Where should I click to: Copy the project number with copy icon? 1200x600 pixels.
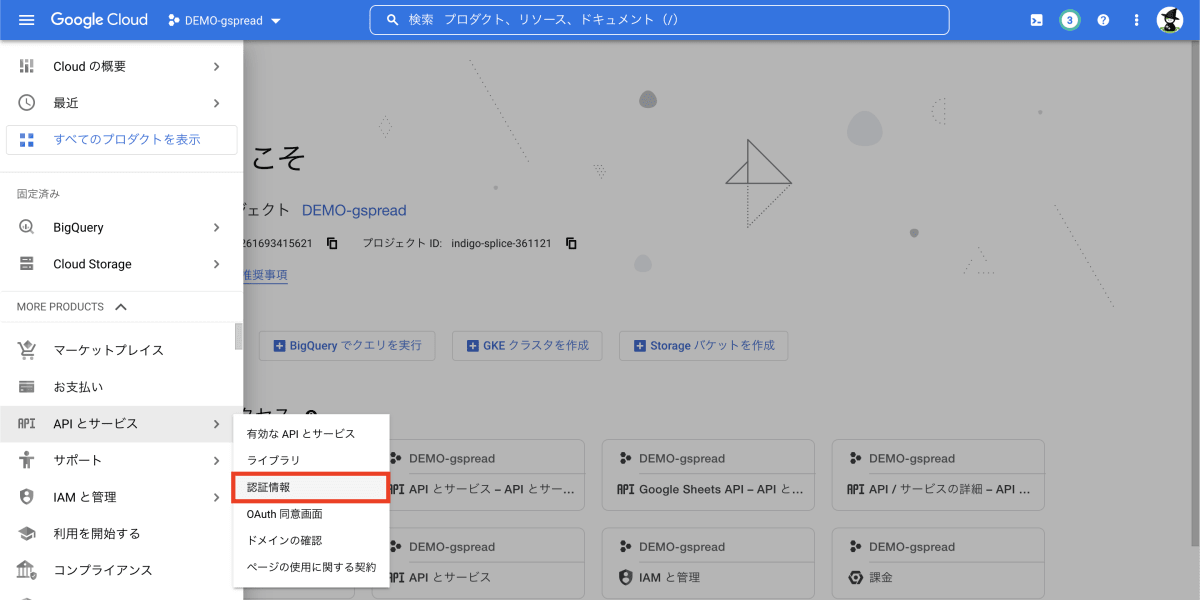point(332,243)
